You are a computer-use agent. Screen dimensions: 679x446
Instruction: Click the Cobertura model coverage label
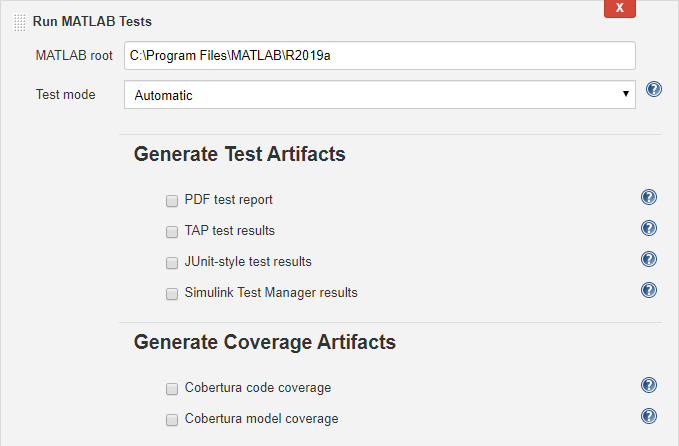pos(261,419)
